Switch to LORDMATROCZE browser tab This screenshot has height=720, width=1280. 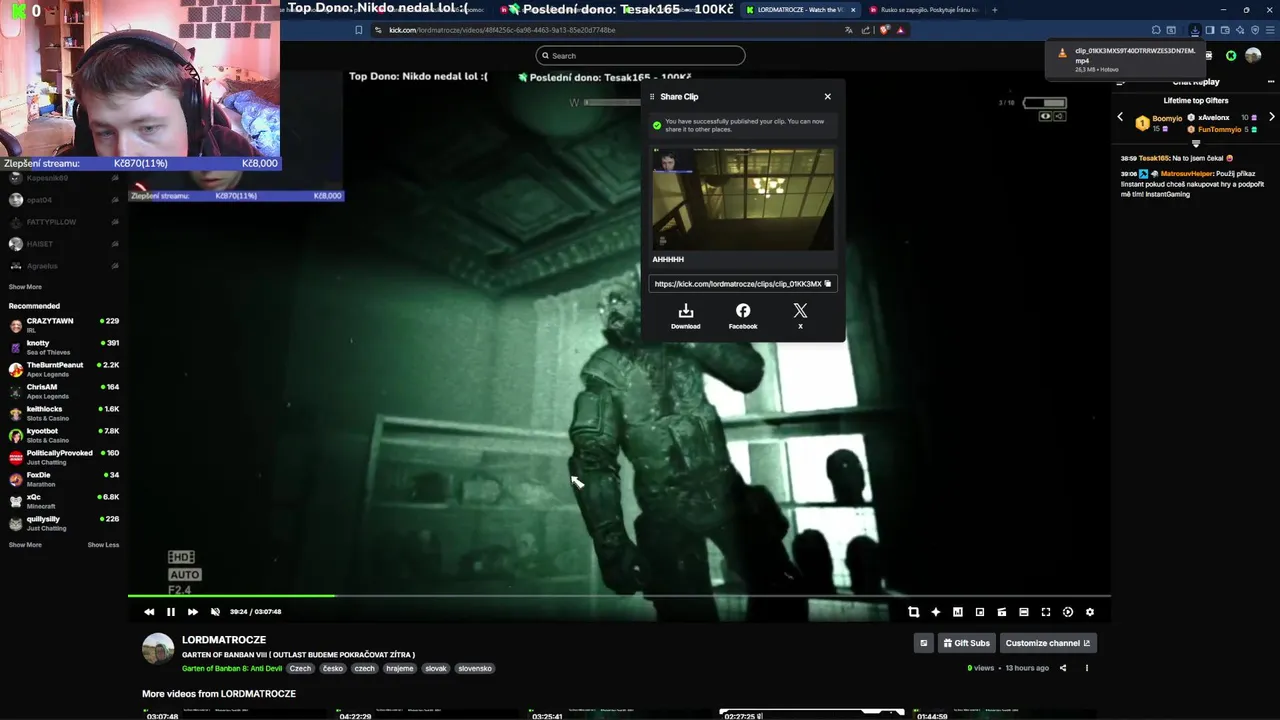click(800, 10)
